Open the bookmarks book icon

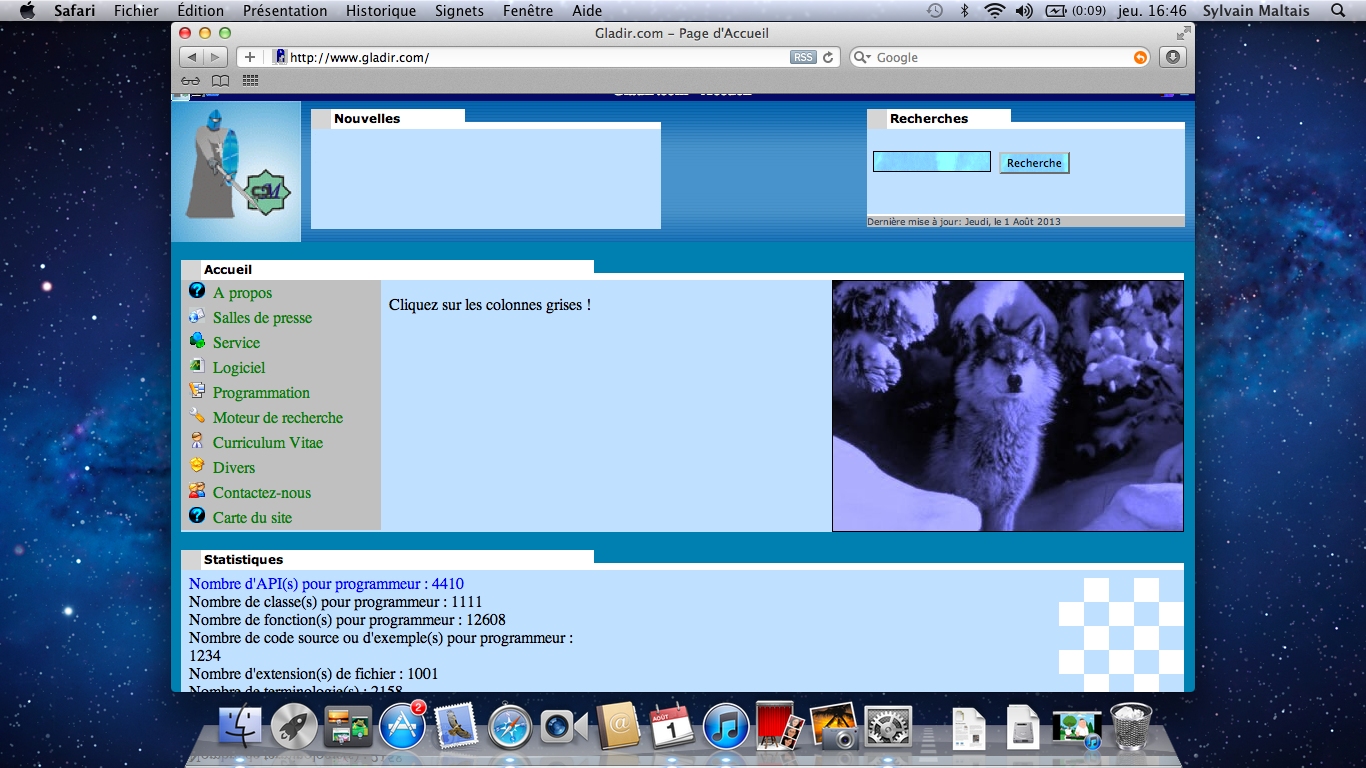pyautogui.click(x=220, y=81)
